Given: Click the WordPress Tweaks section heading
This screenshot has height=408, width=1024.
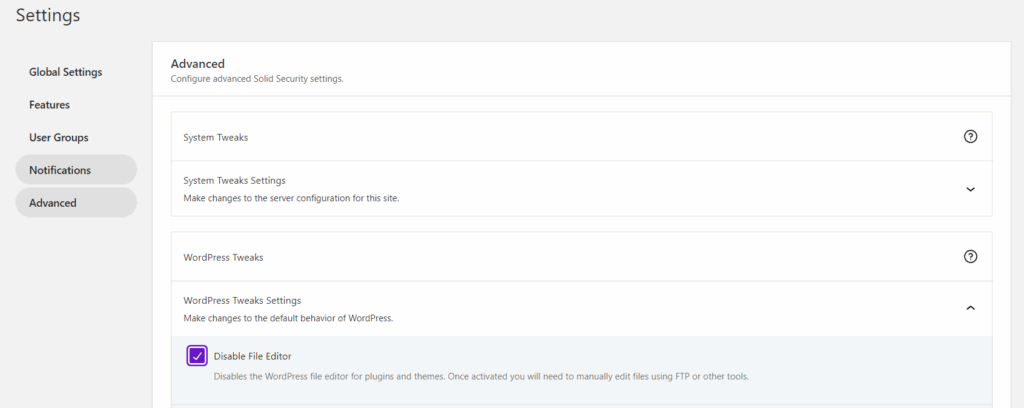Looking at the screenshot, I should coord(223,257).
